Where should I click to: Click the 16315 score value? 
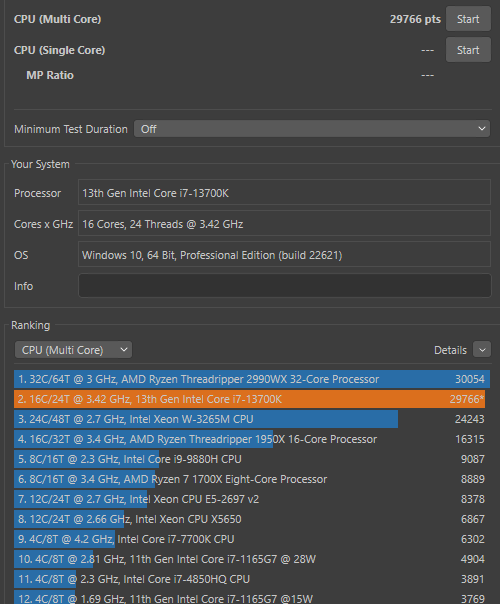coord(470,439)
